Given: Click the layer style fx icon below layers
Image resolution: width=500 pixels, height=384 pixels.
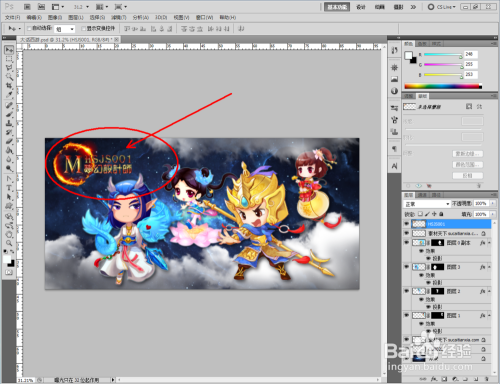Looking at the screenshot, I should [x=434, y=379].
